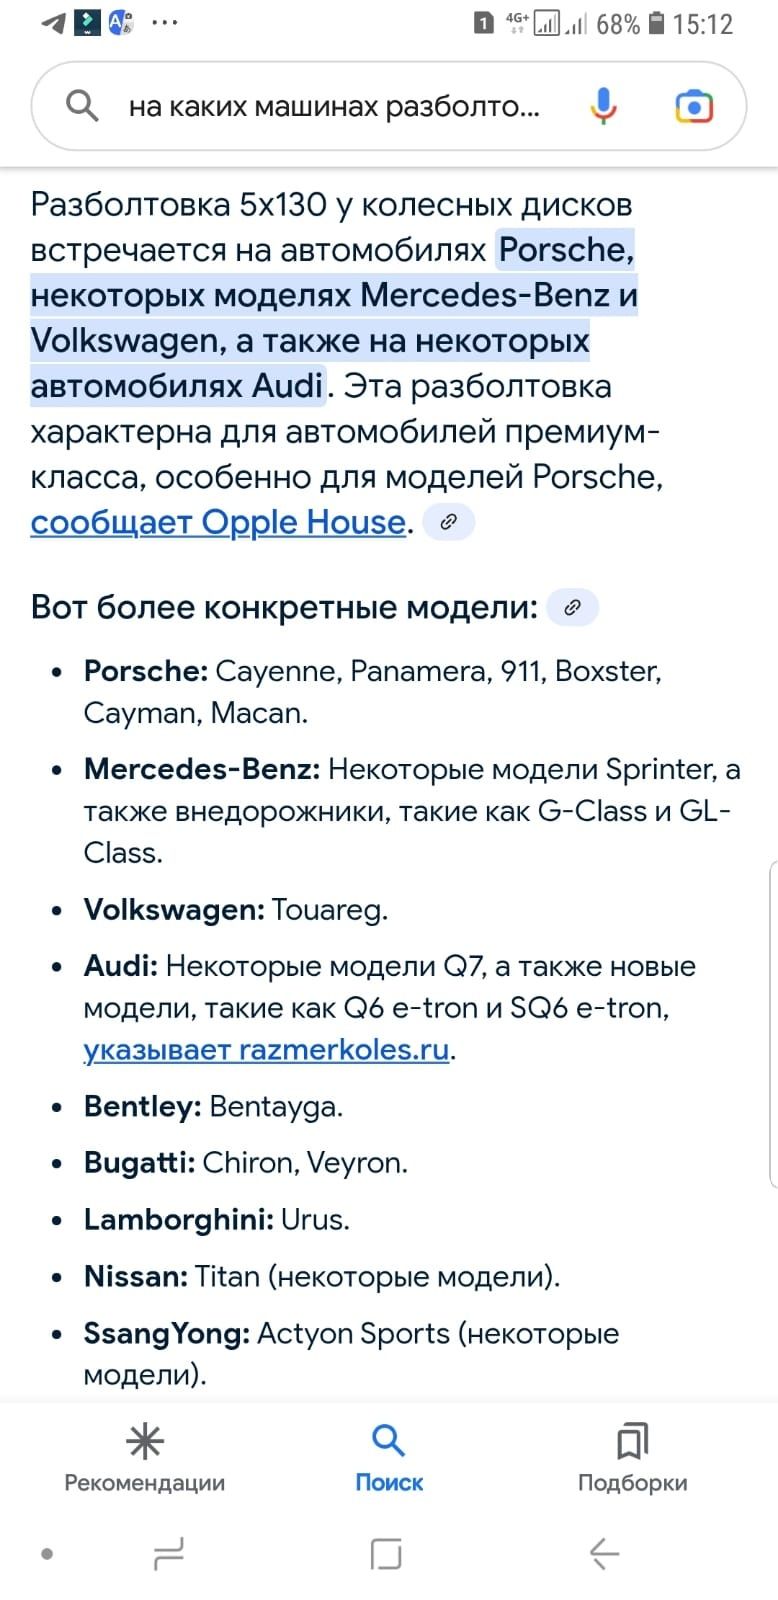Follow the 'указывает razmerkoles.ru' link

coord(266,1050)
